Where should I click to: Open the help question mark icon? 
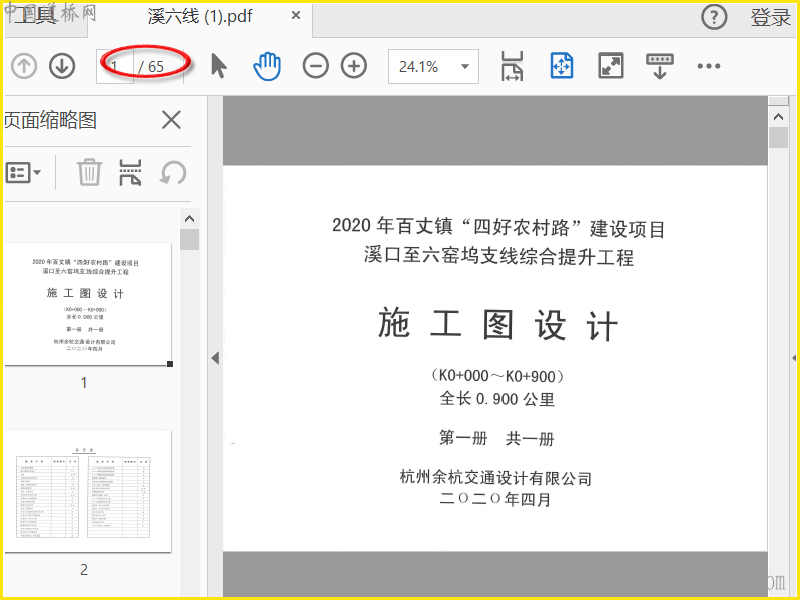coord(714,17)
